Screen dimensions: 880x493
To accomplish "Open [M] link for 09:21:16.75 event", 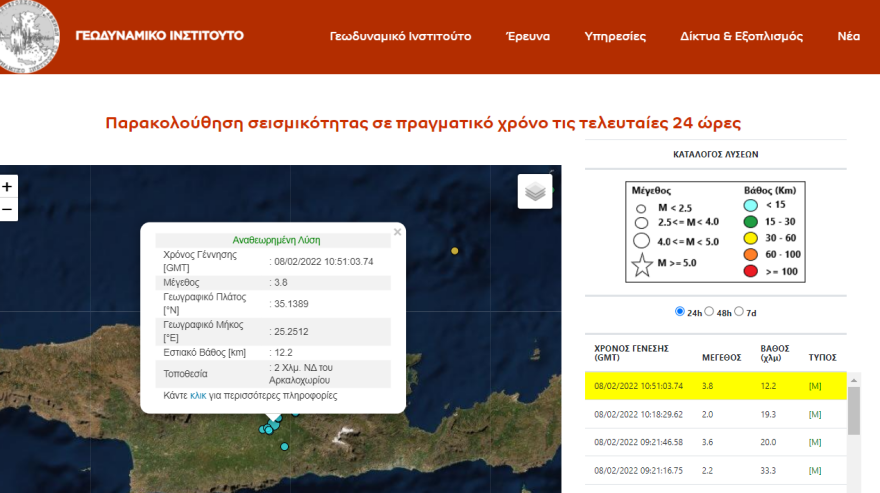I will tap(815, 471).
